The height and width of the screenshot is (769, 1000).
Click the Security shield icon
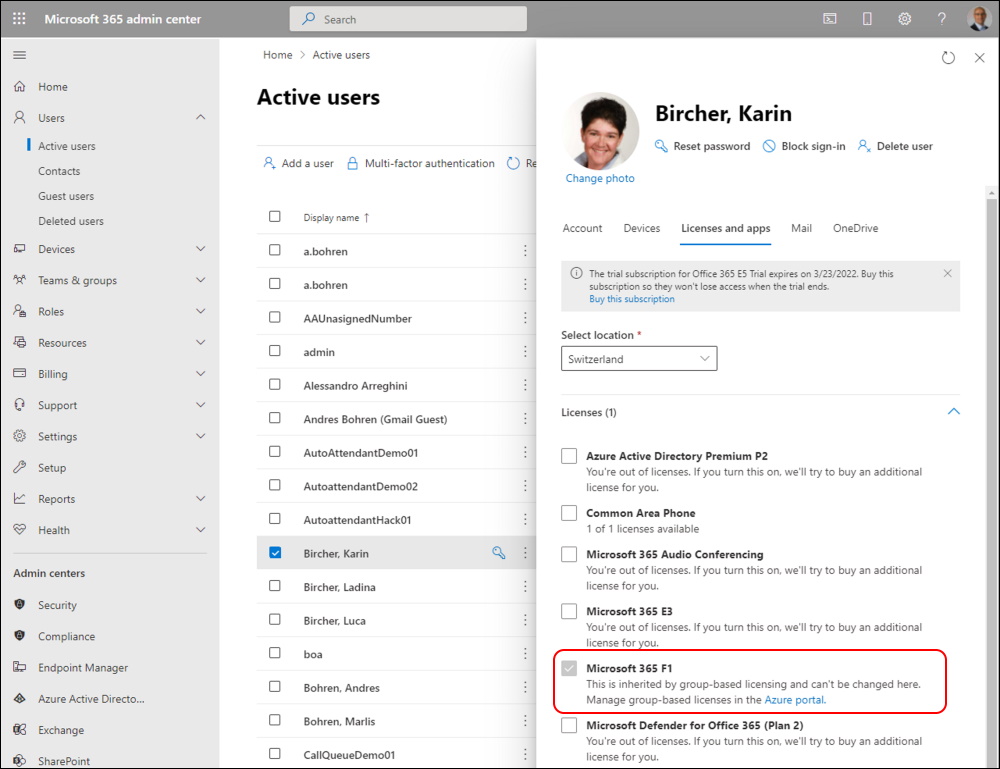click(x=20, y=604)
